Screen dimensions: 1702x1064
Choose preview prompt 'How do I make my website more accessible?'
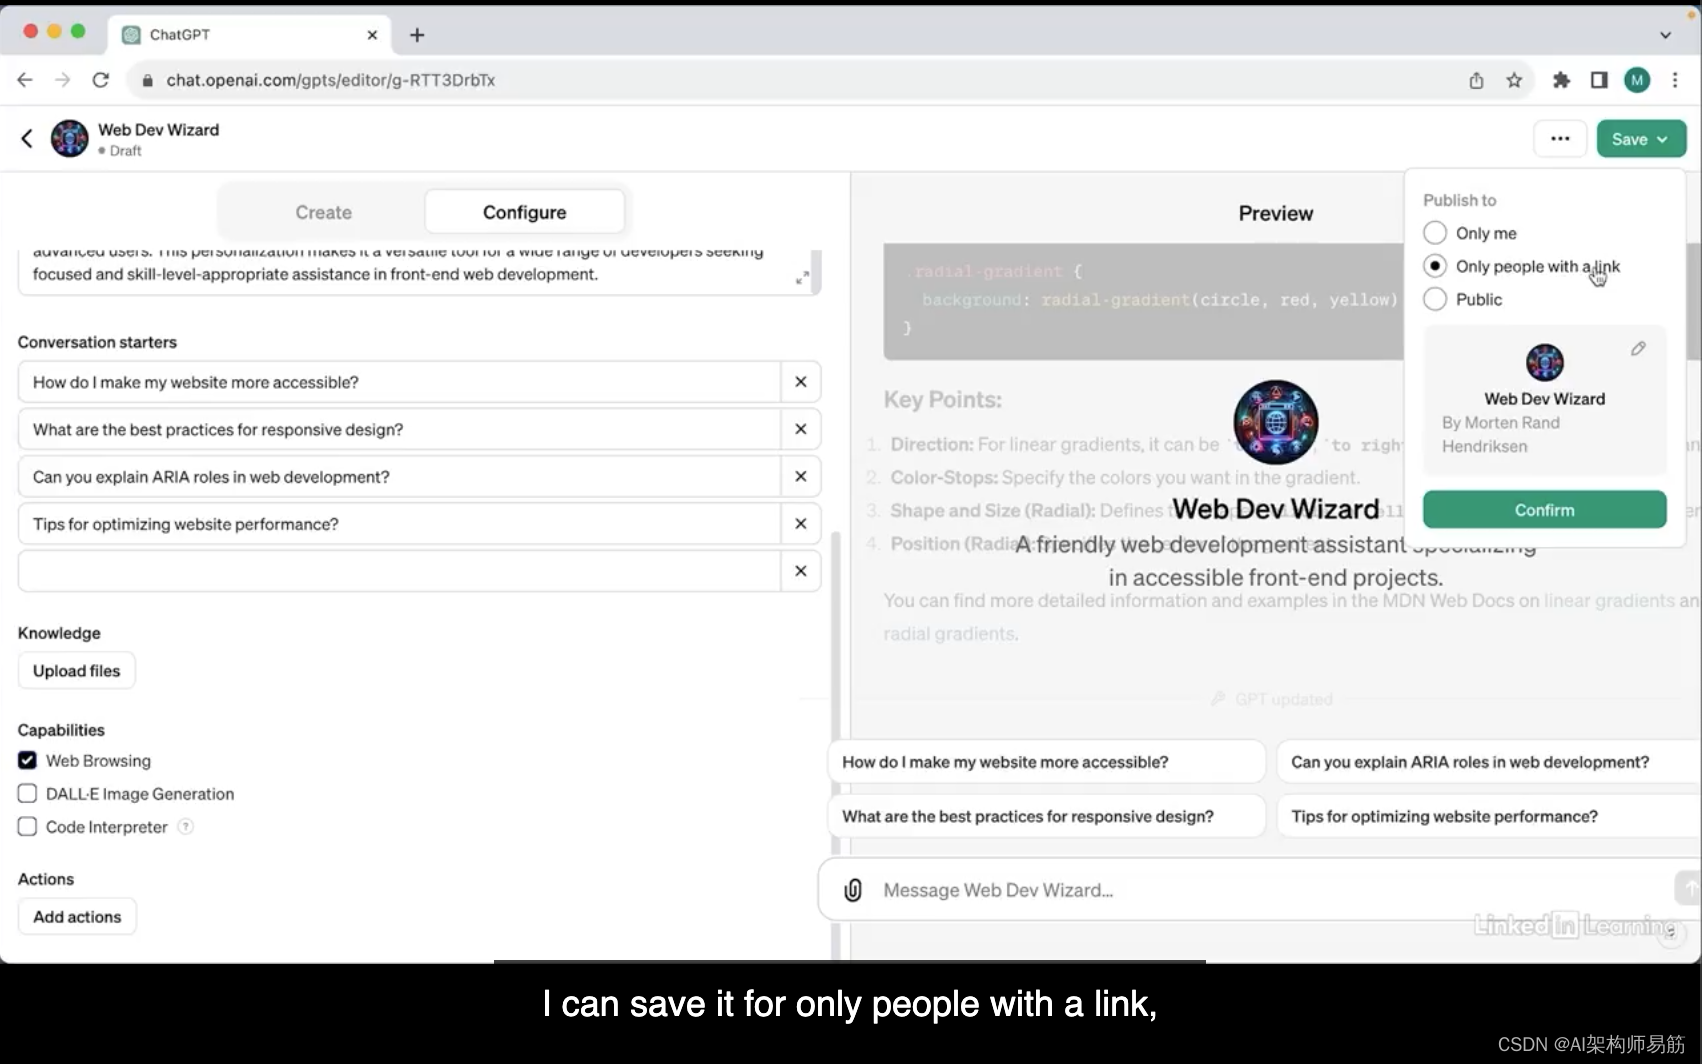(1046, 762)
